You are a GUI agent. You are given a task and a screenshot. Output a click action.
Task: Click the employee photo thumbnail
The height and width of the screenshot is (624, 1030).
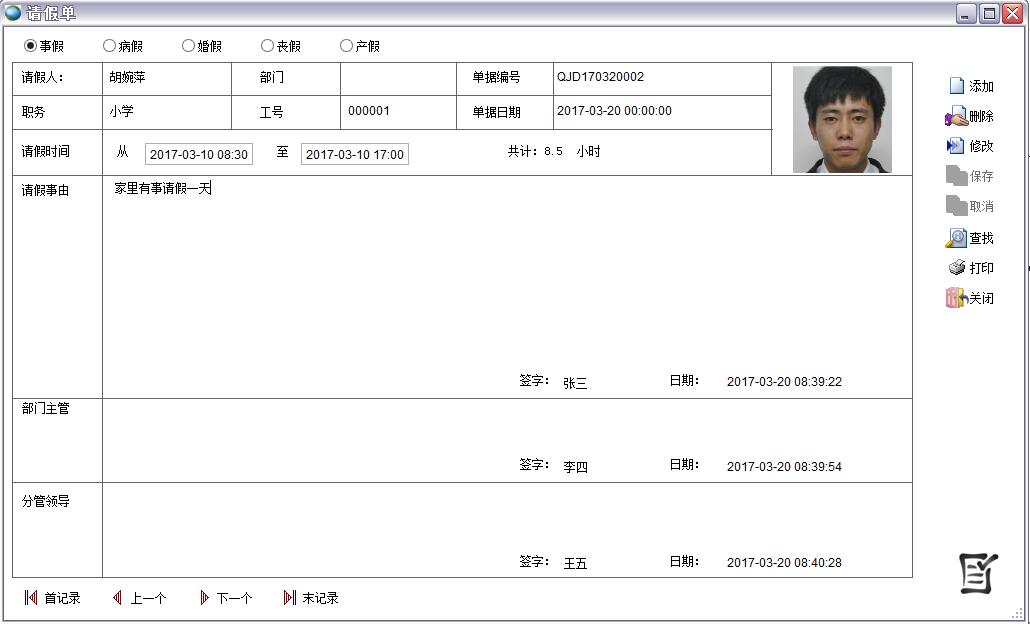tap(841, 117)
